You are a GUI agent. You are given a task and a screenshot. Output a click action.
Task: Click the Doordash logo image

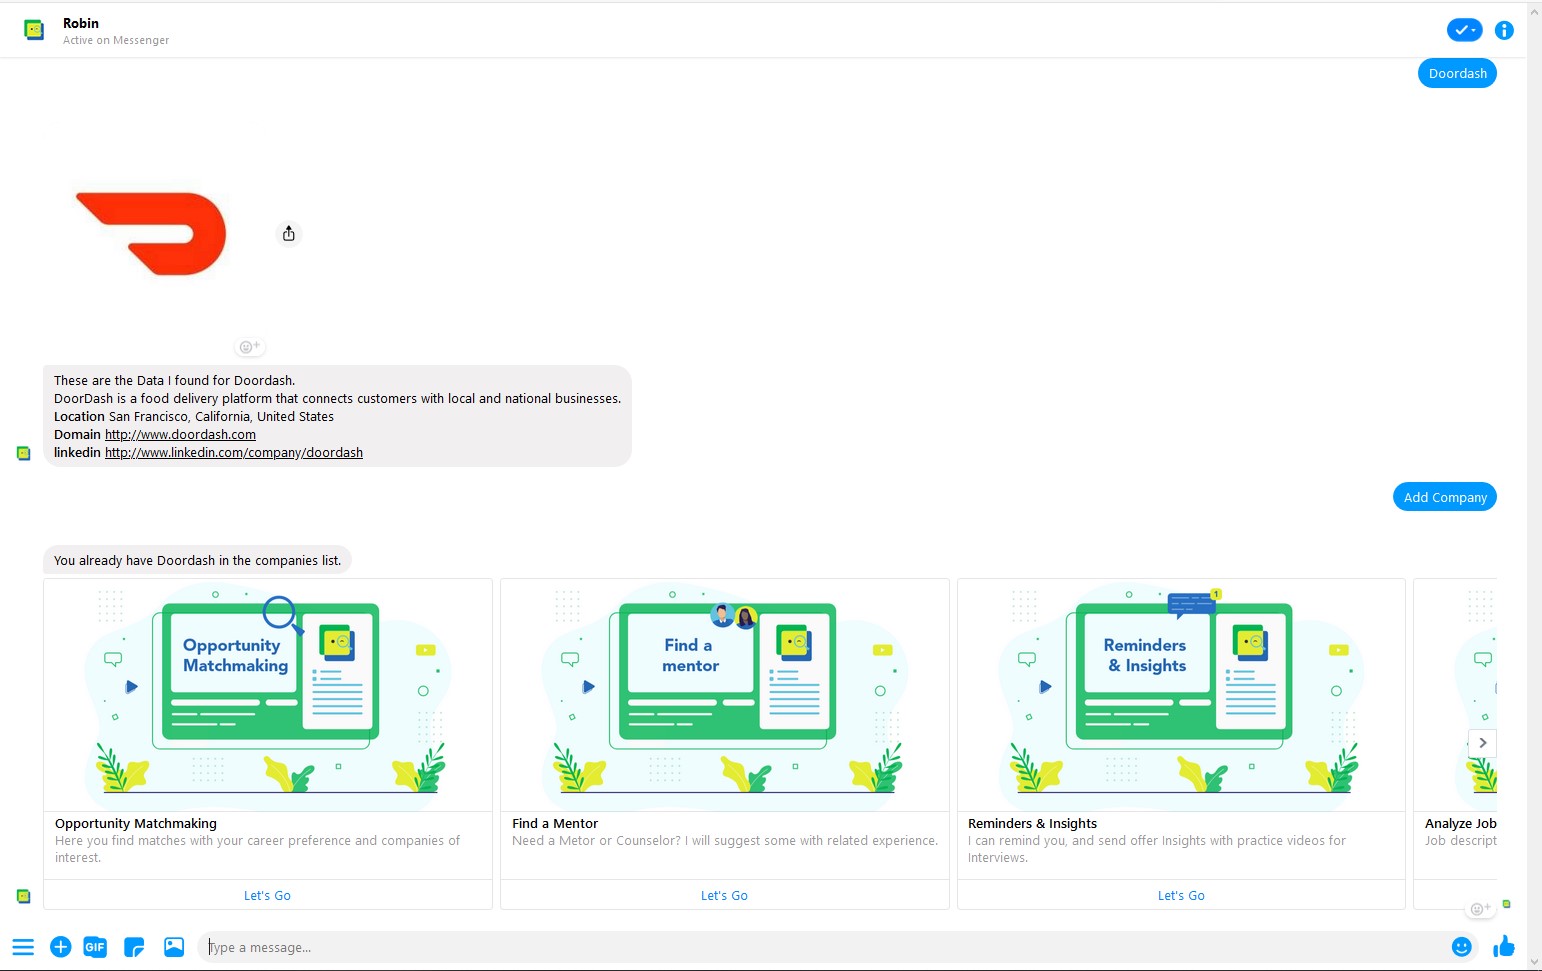[x=152, y=234]
